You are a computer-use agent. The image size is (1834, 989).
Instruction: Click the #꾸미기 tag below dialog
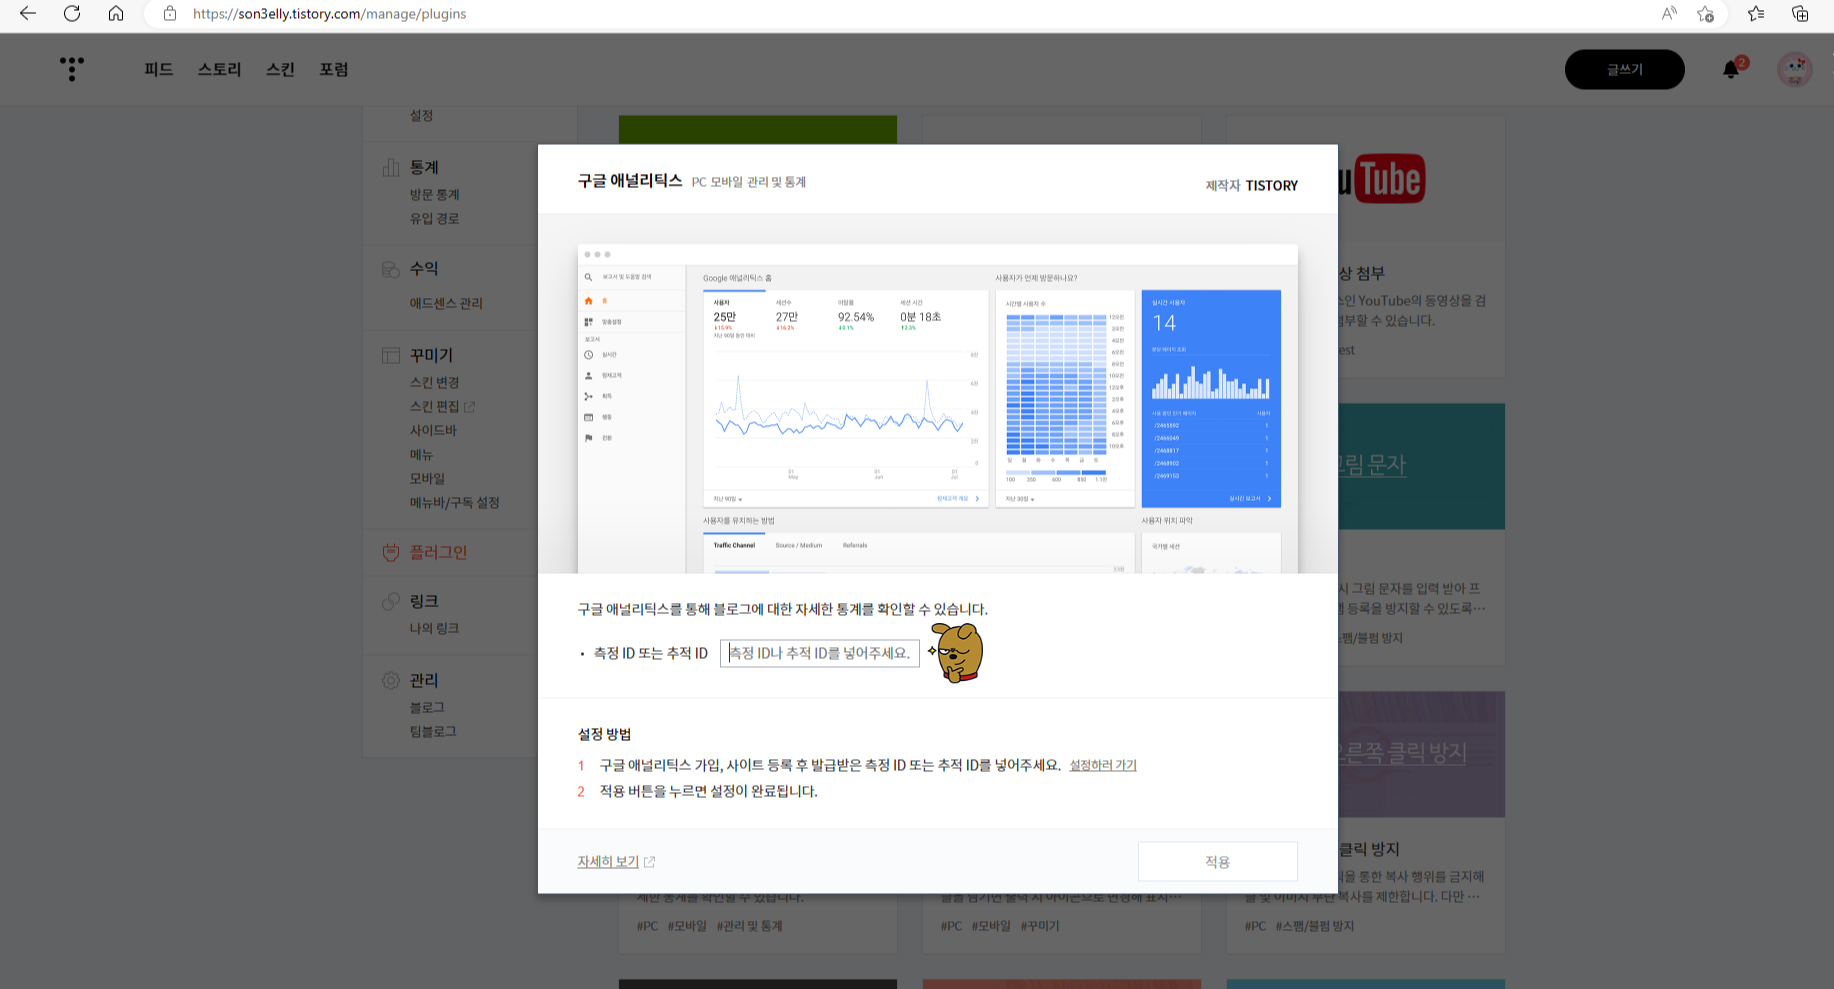pos(1040,926)
